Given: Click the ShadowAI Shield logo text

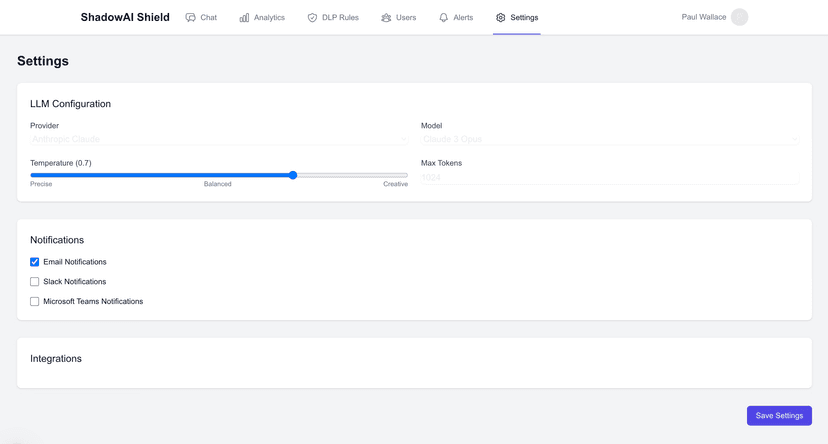Looking at the screenshot, I should click(x=125, y=17).
